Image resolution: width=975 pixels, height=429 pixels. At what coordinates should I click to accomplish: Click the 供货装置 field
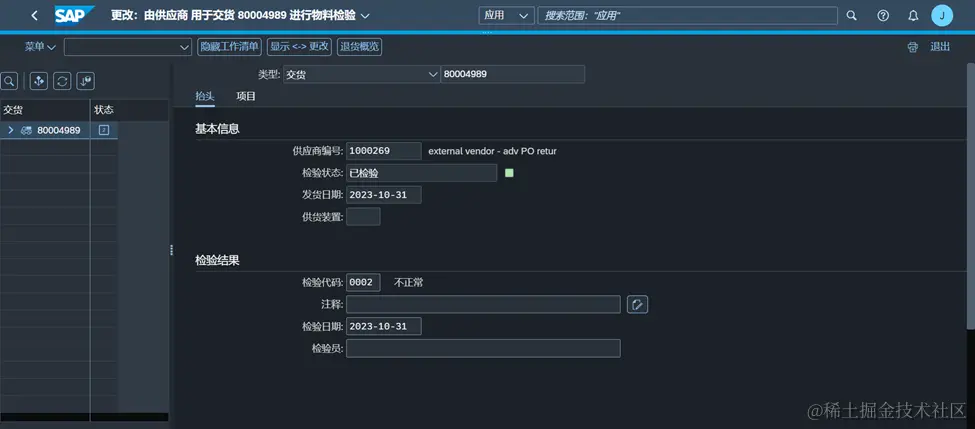(363, 216)
